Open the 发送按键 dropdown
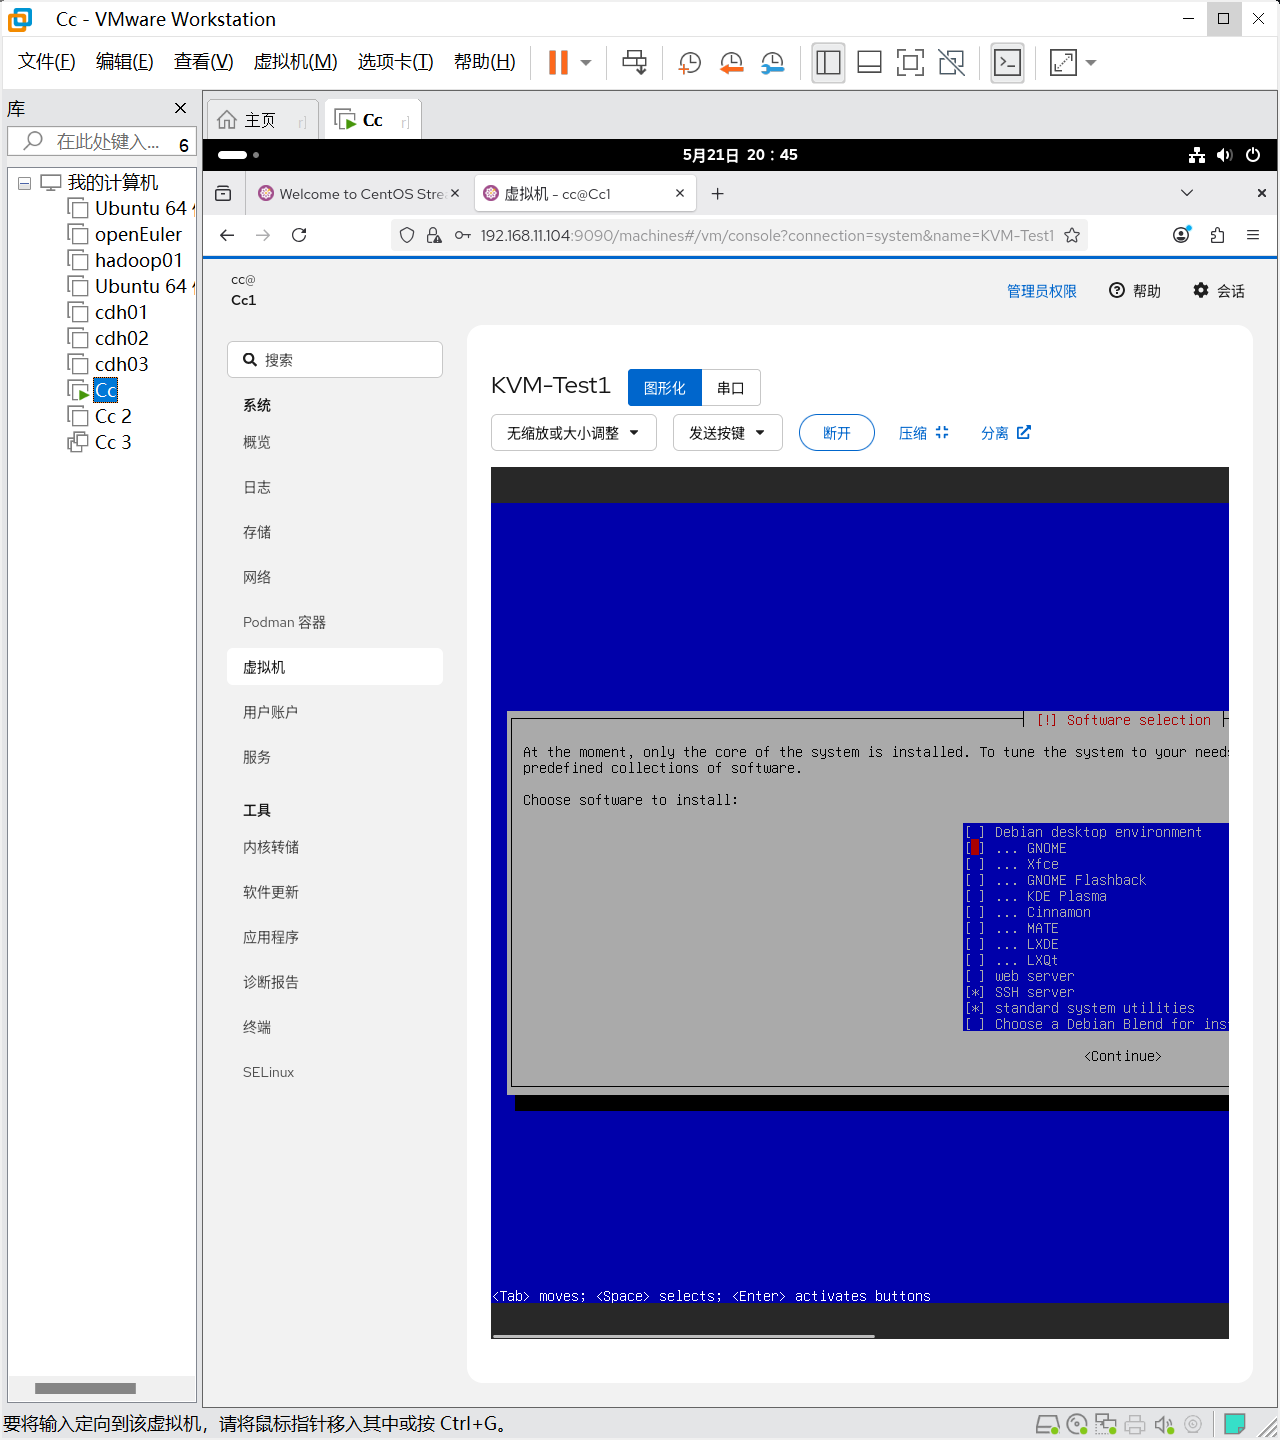The width and height of the screenshot is (1280, 1440). 727,433
